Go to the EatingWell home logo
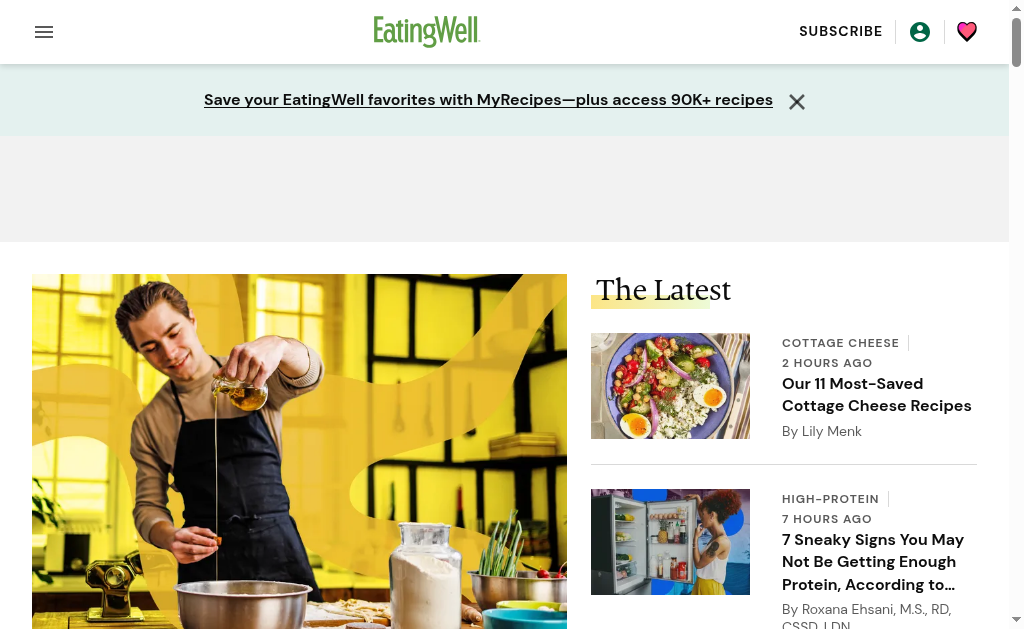 pos(426,31)
